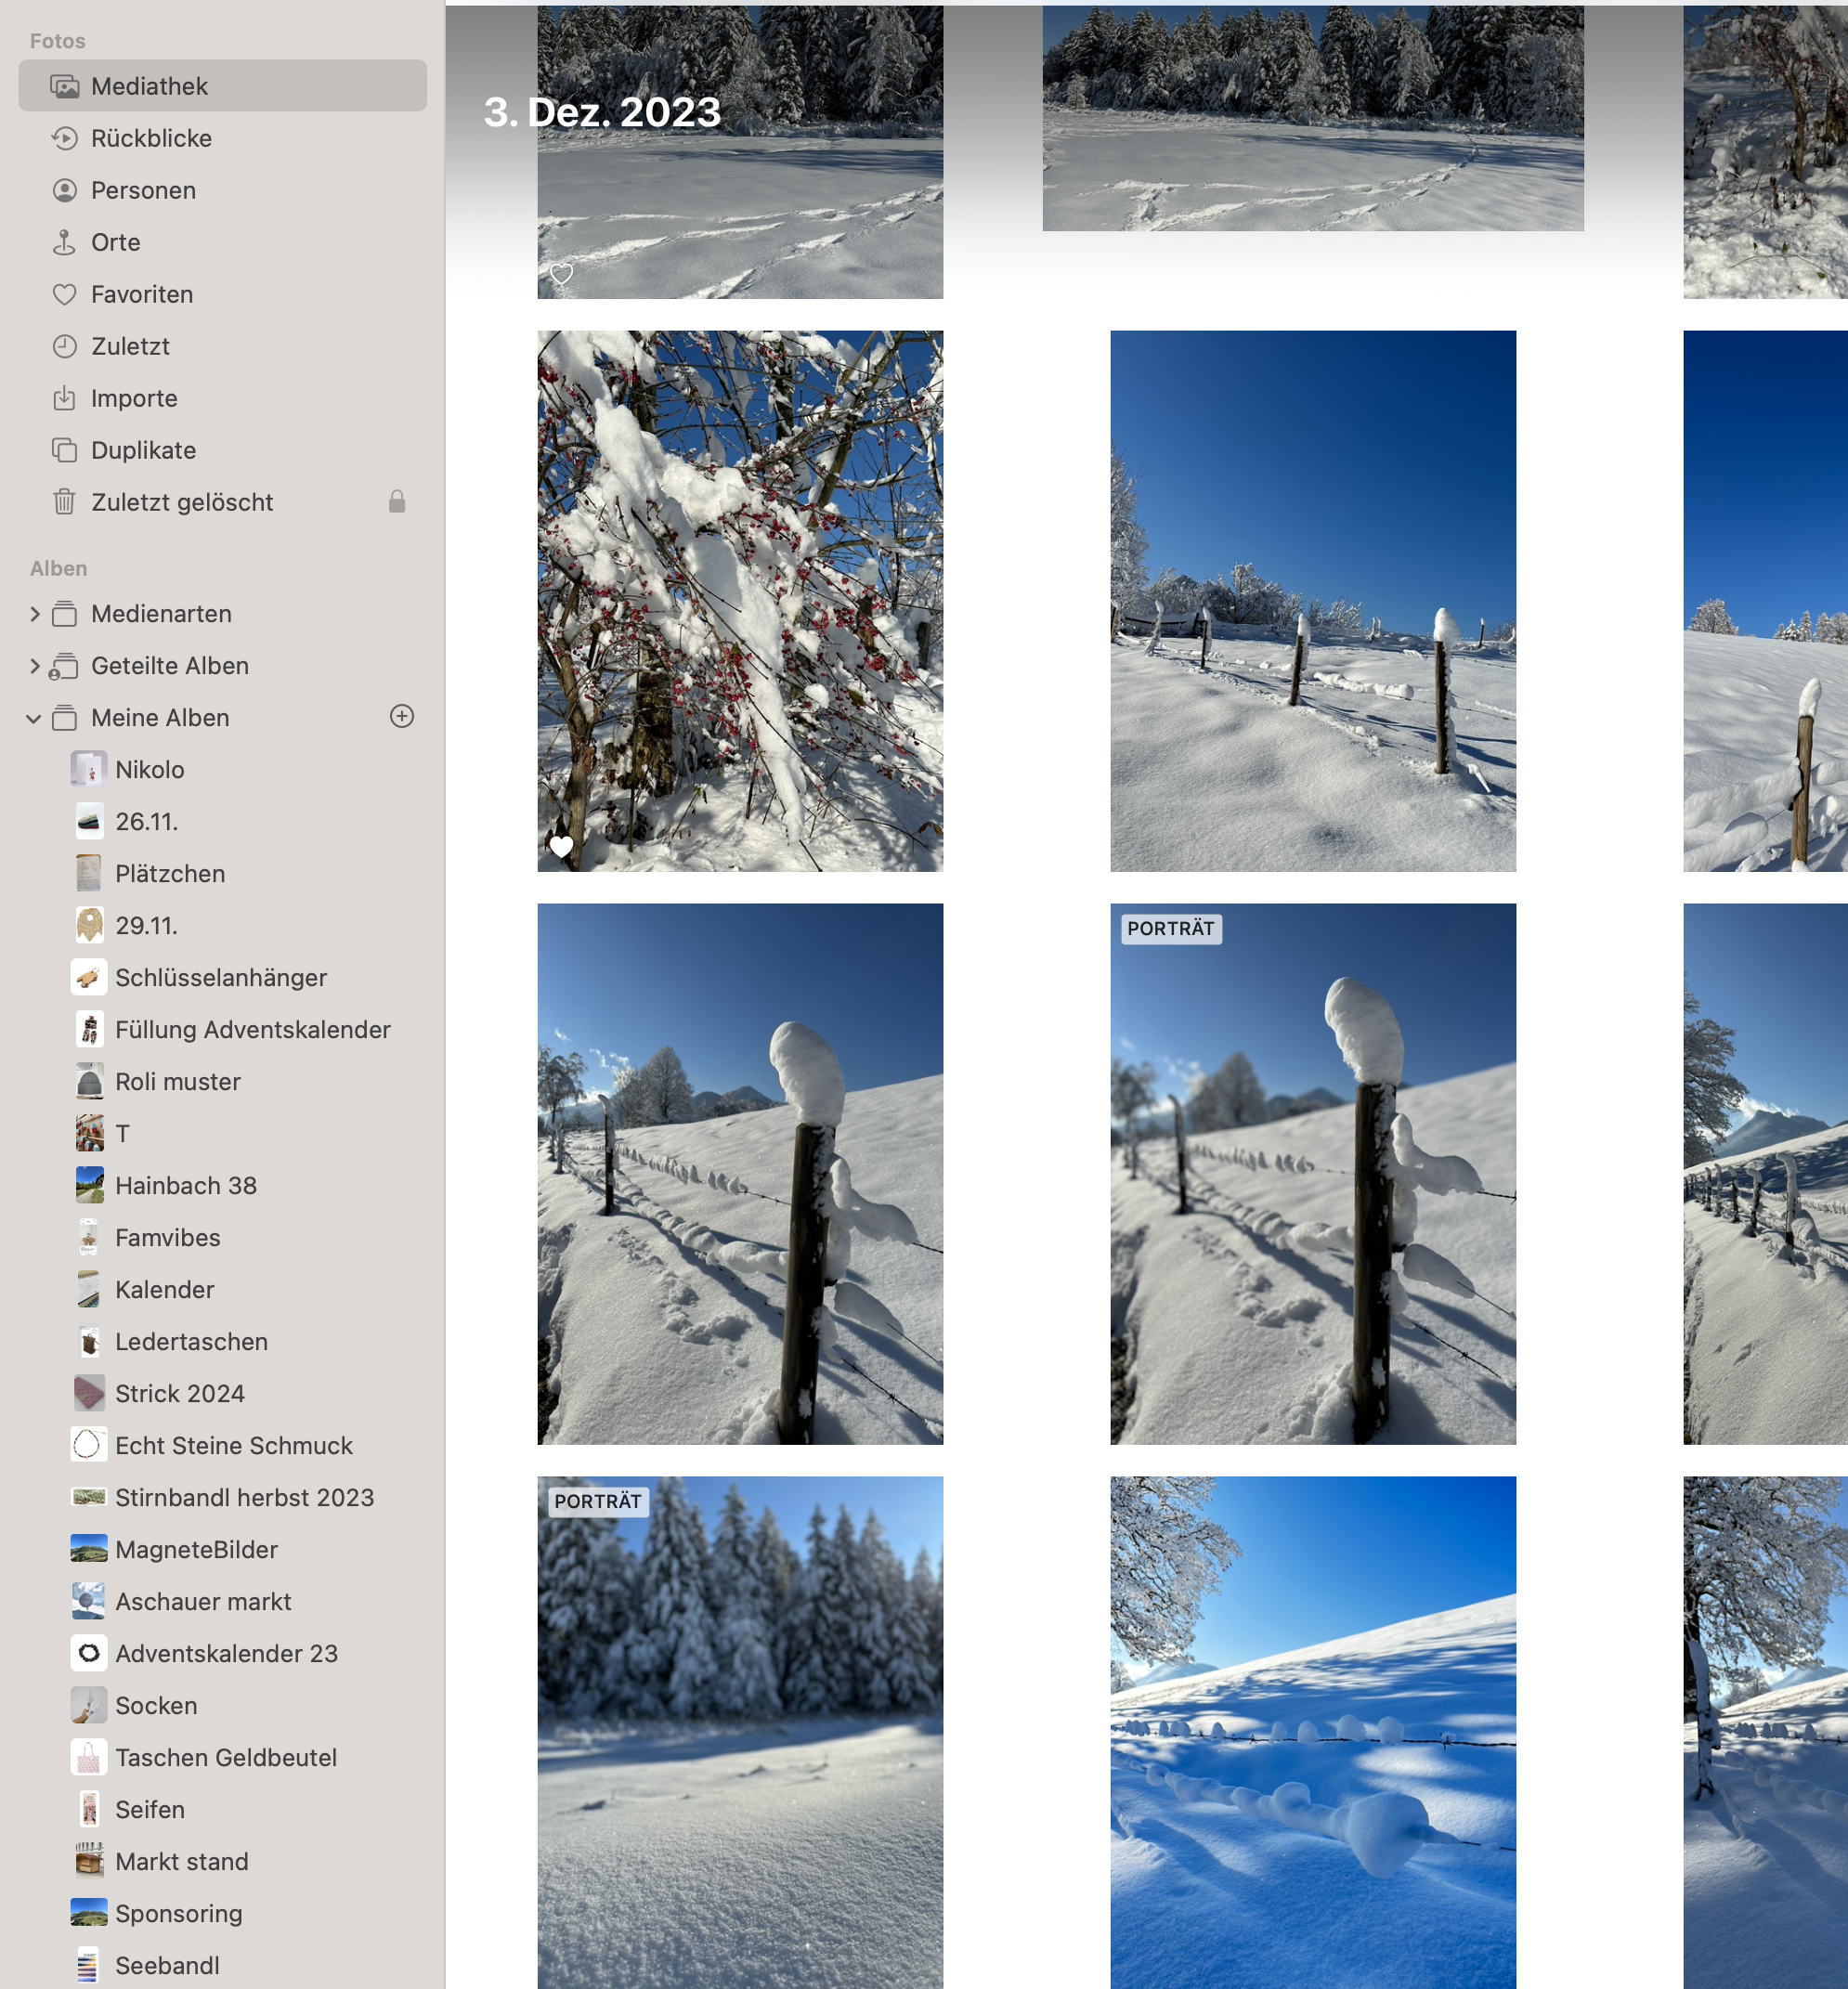
Task: Click the lock icon beside Zuletzt gelöscht
Action: tap(397, 501)
